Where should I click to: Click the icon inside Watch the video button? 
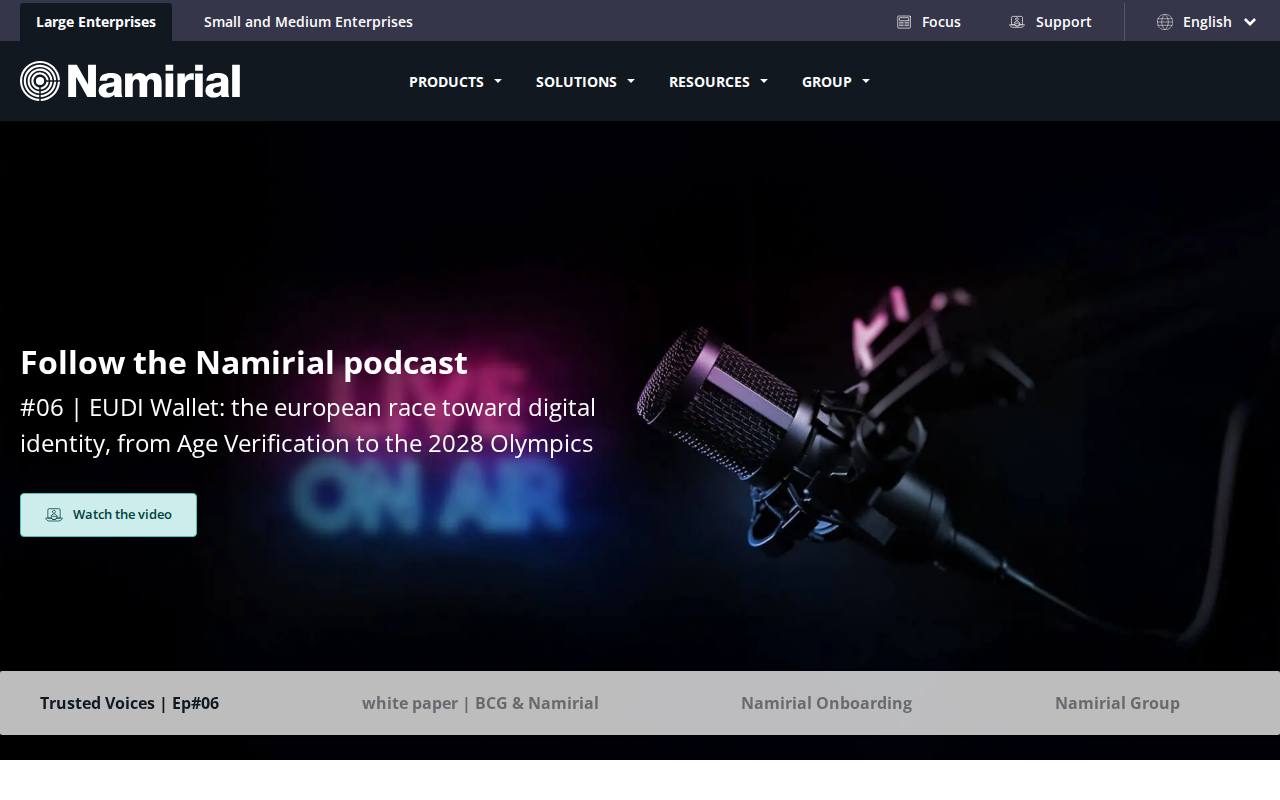54,515
